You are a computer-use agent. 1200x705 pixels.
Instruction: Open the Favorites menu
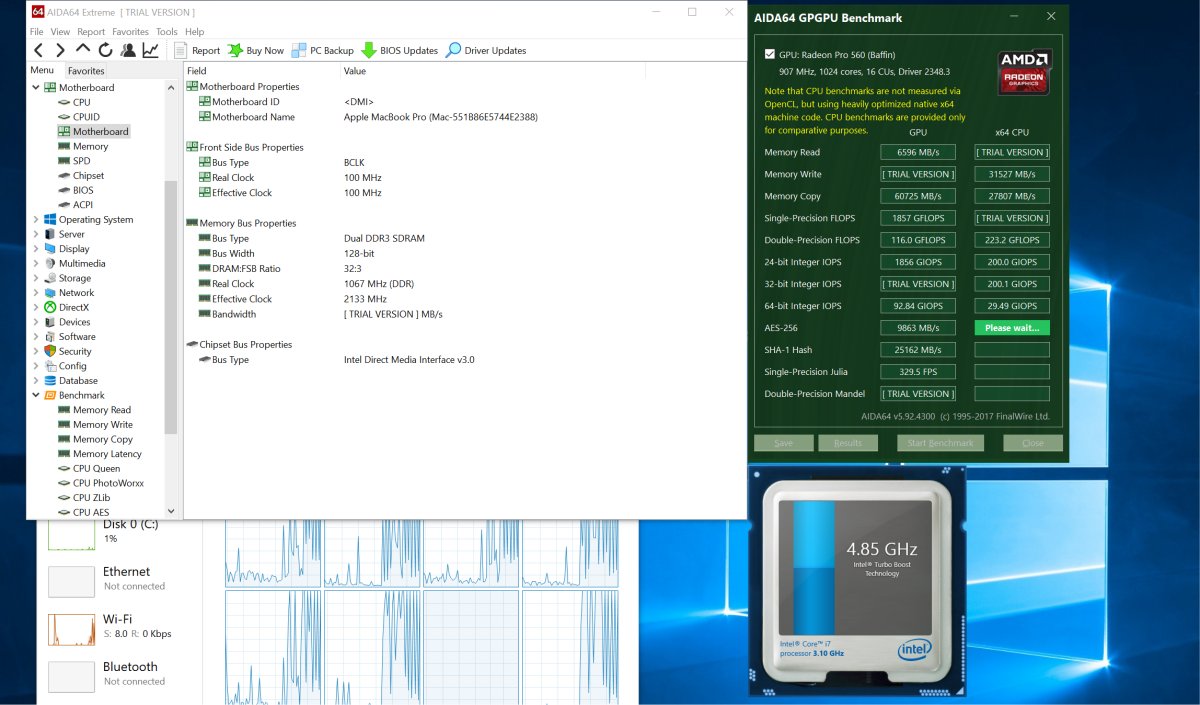(130, 32)
